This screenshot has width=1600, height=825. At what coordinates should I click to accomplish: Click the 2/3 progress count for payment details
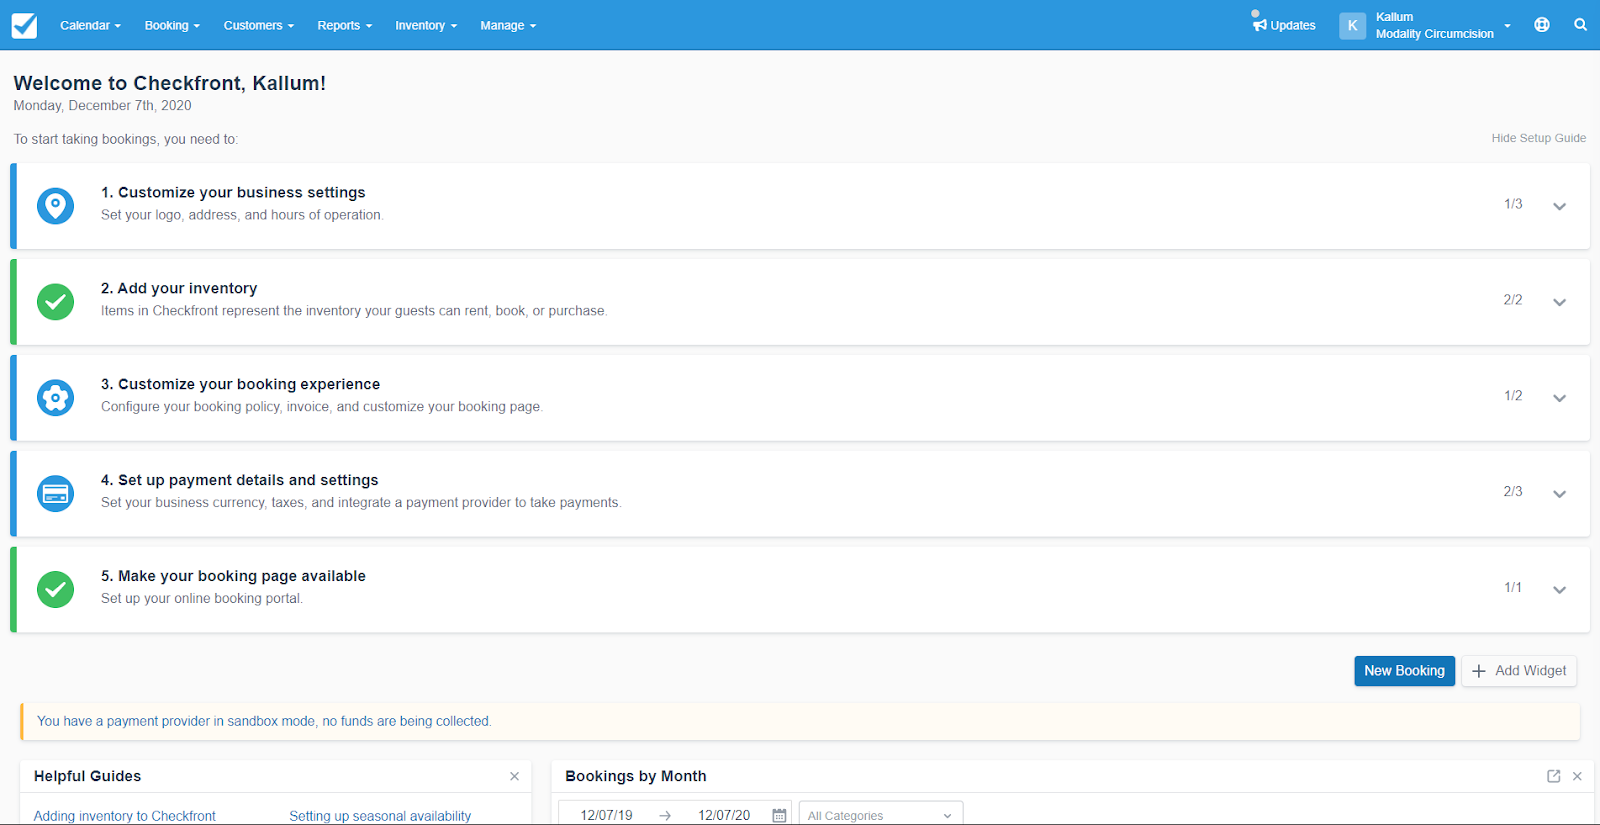coord(1513,492)
